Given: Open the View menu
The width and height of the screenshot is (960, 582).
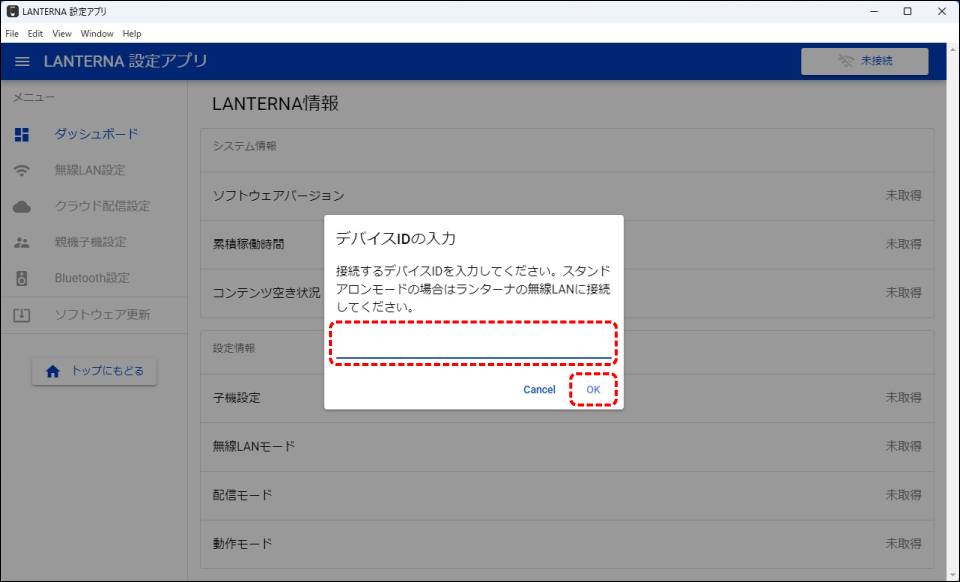Looking at the screenshot, I should click(62, 34).
